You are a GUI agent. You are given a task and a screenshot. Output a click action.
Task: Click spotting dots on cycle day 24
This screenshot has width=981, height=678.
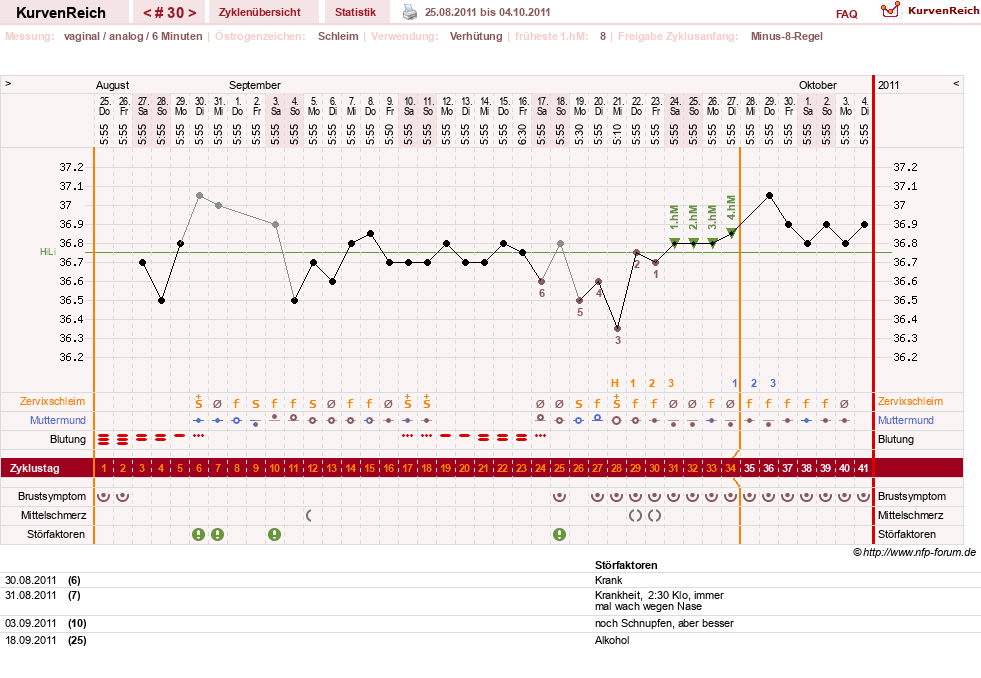pyautogui.click(x=541, y=435)
